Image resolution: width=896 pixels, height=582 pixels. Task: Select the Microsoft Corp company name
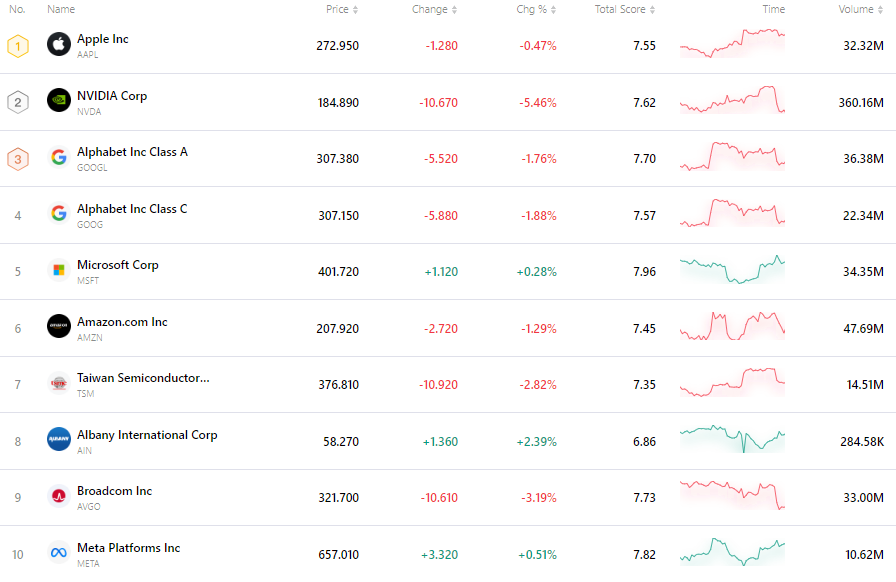[x=118, y=264]
